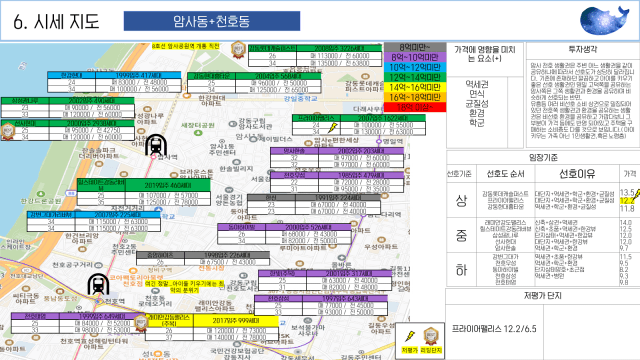Select the red 18억 이상 legend swatch

415,107
